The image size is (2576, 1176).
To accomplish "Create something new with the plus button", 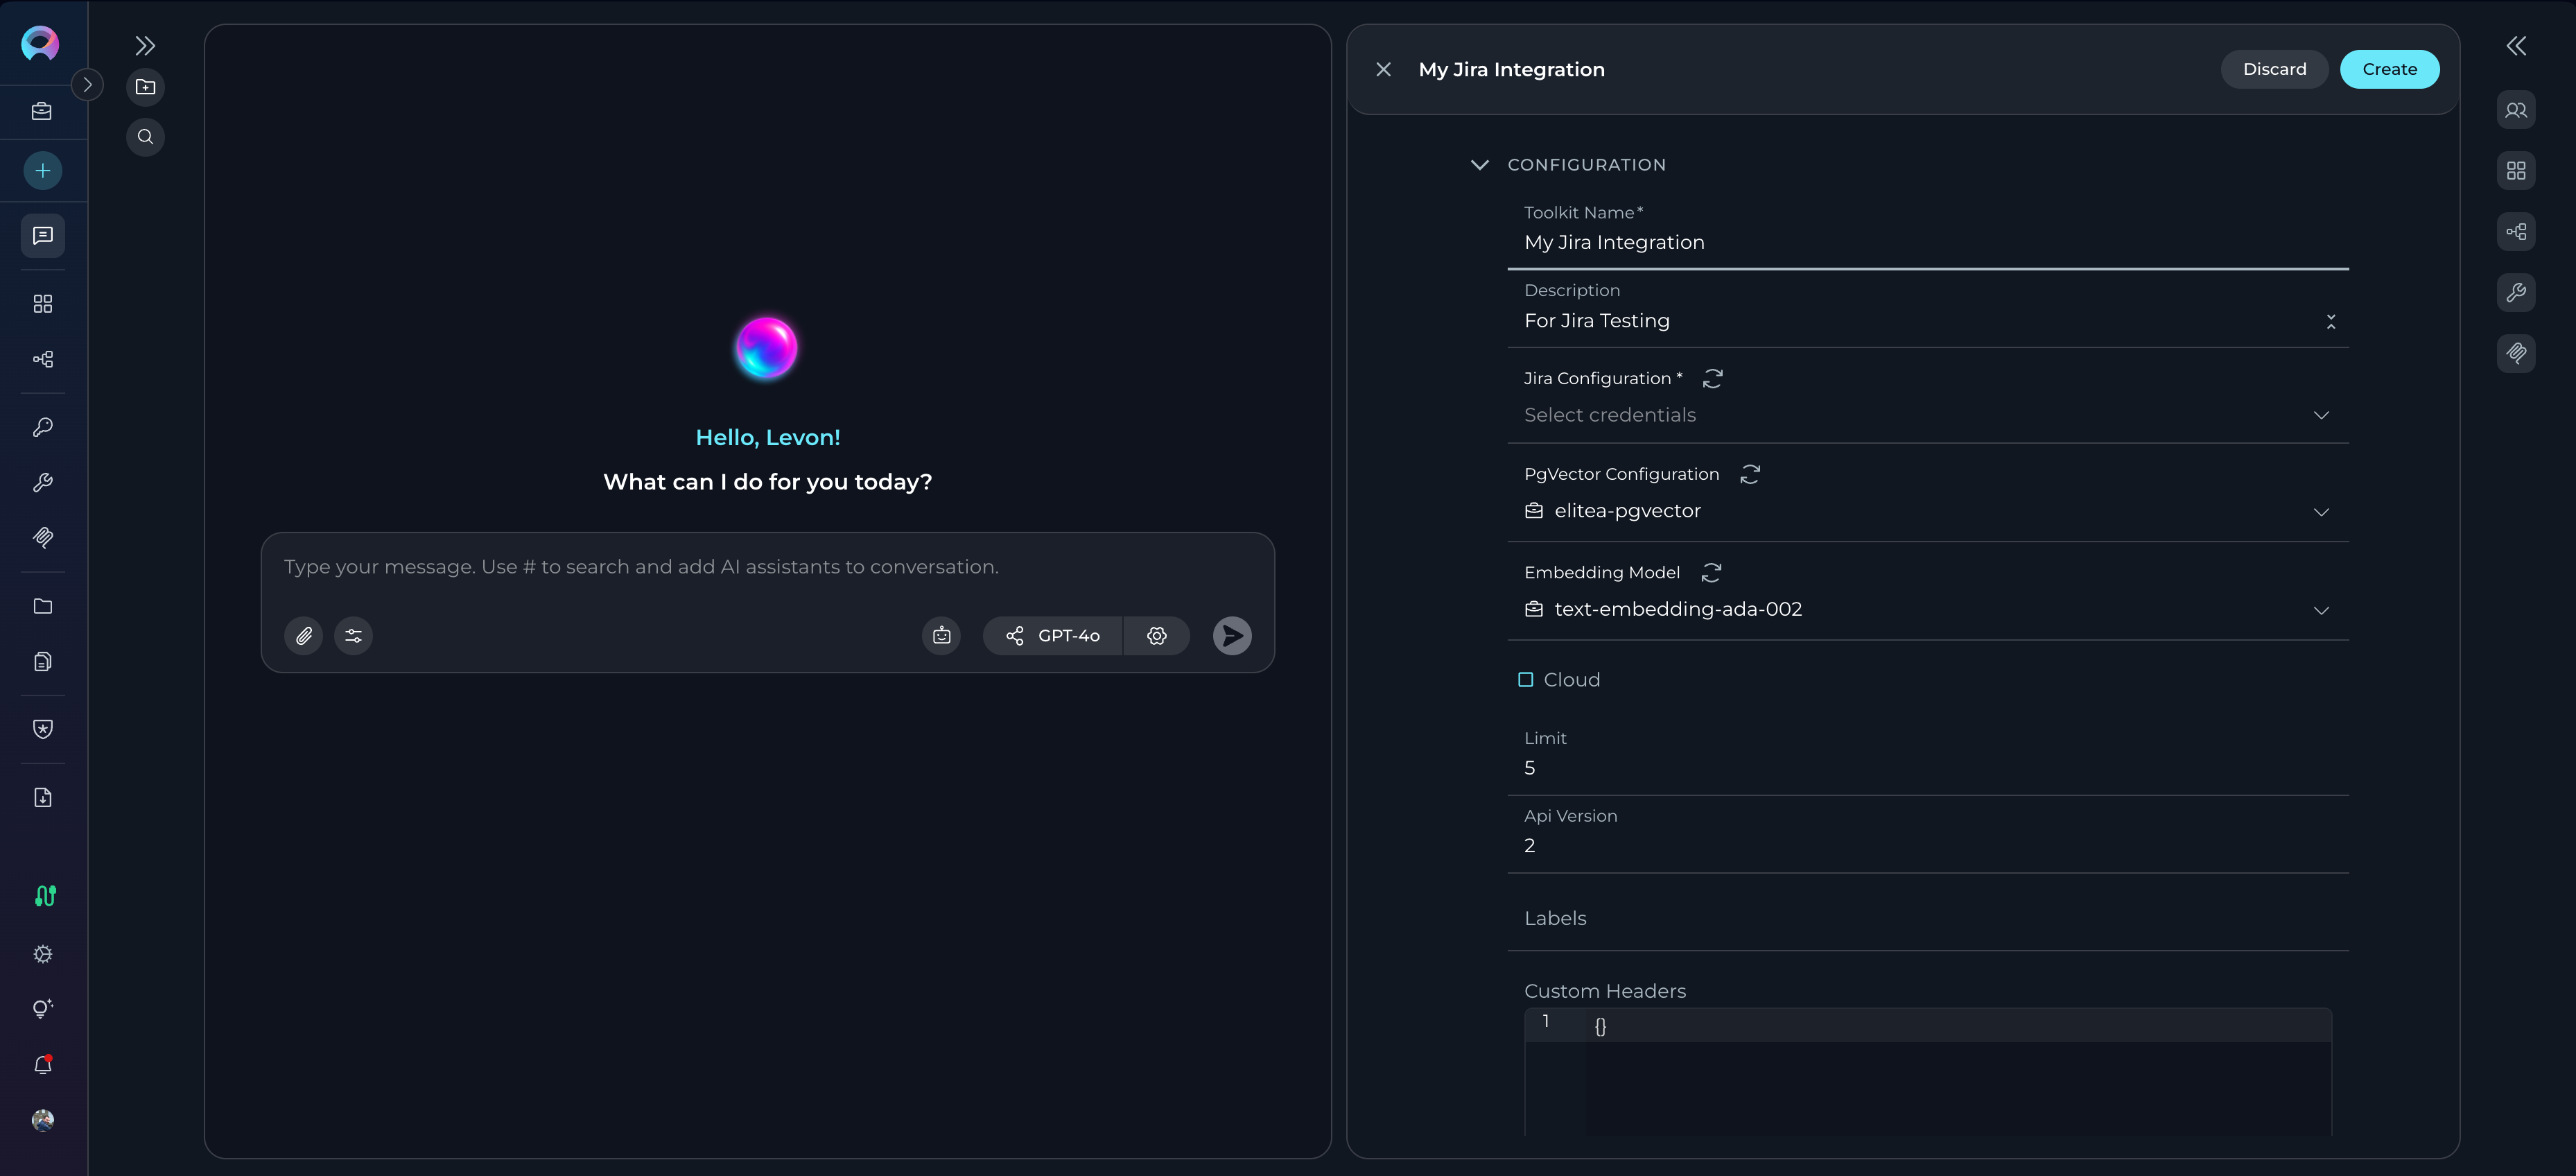I will click(x=42, y=170).
